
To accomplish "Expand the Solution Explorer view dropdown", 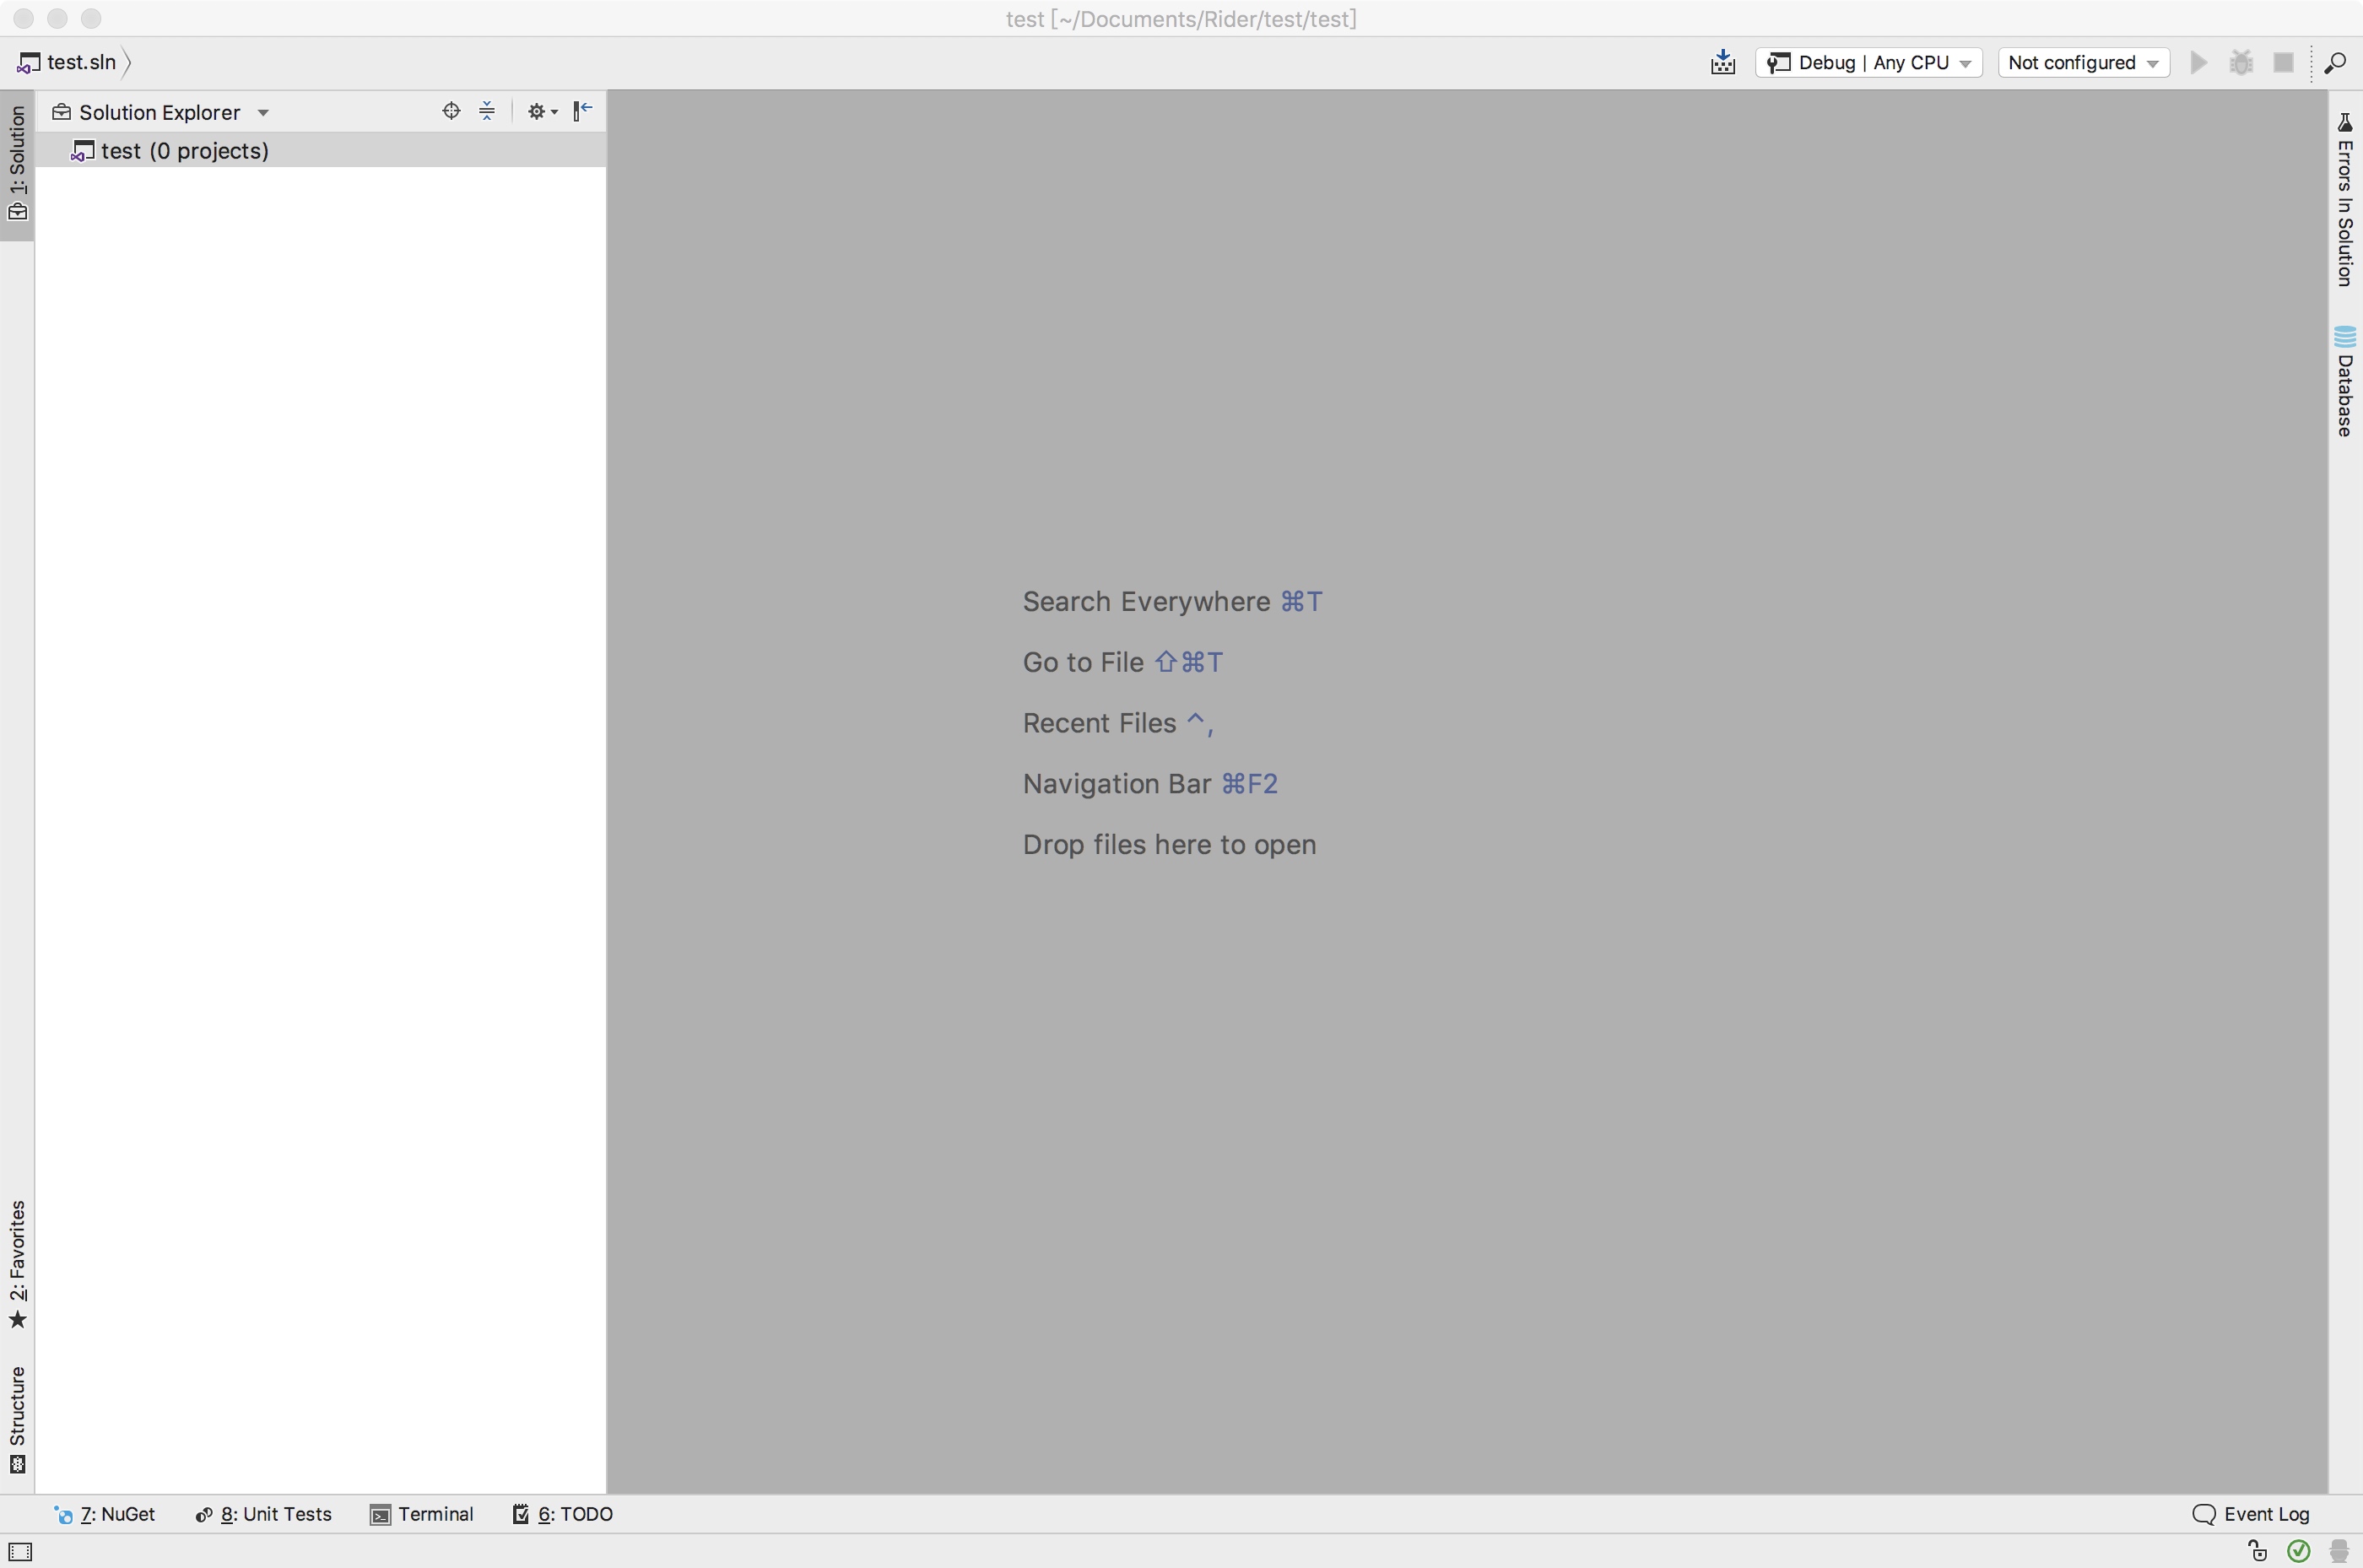I will point(263,113).
